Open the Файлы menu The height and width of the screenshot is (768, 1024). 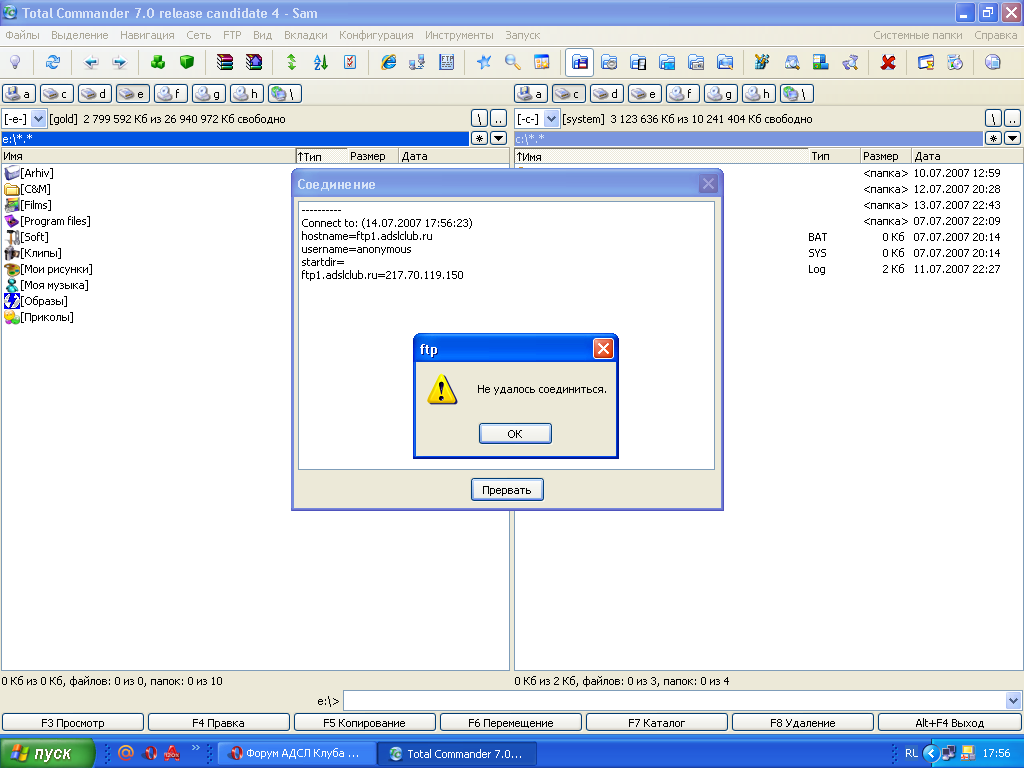22,35
